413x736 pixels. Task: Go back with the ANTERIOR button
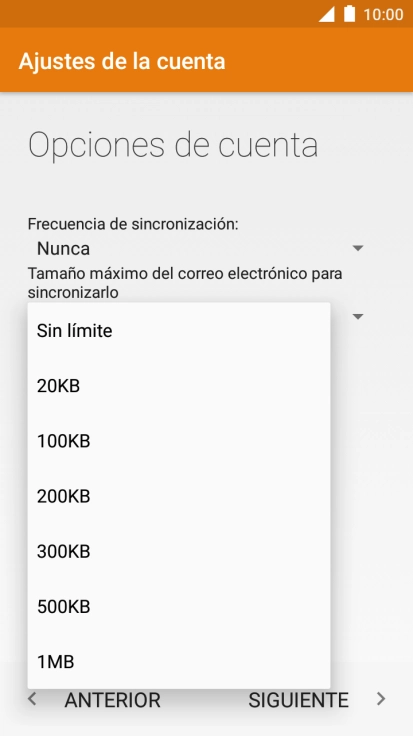(112, 700)
